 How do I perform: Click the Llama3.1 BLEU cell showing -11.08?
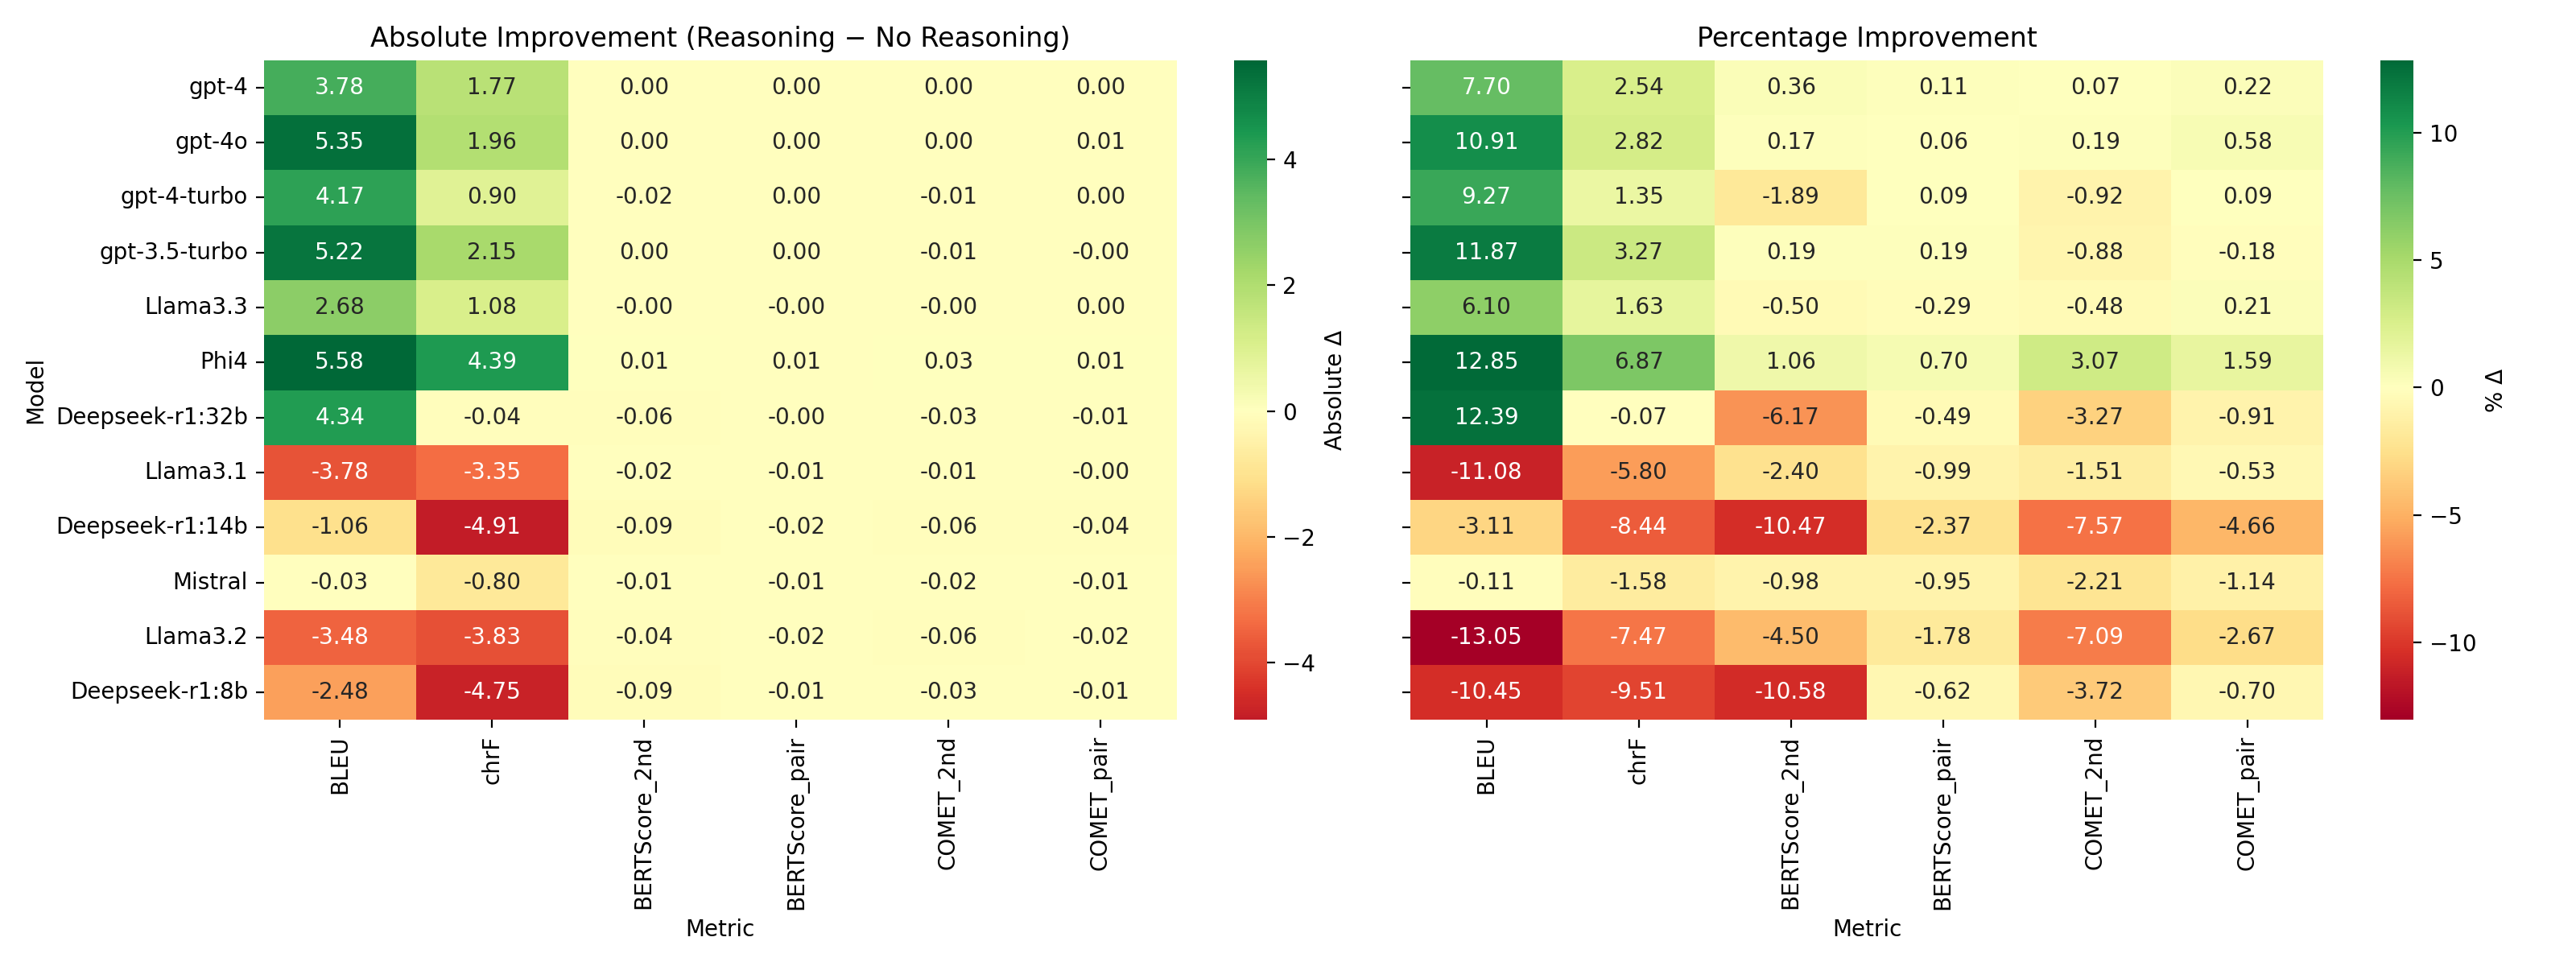click(x=1486, y=471)
